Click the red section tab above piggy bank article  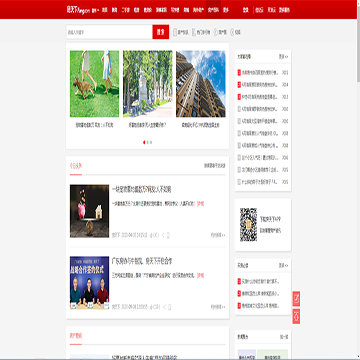point(76,166)
